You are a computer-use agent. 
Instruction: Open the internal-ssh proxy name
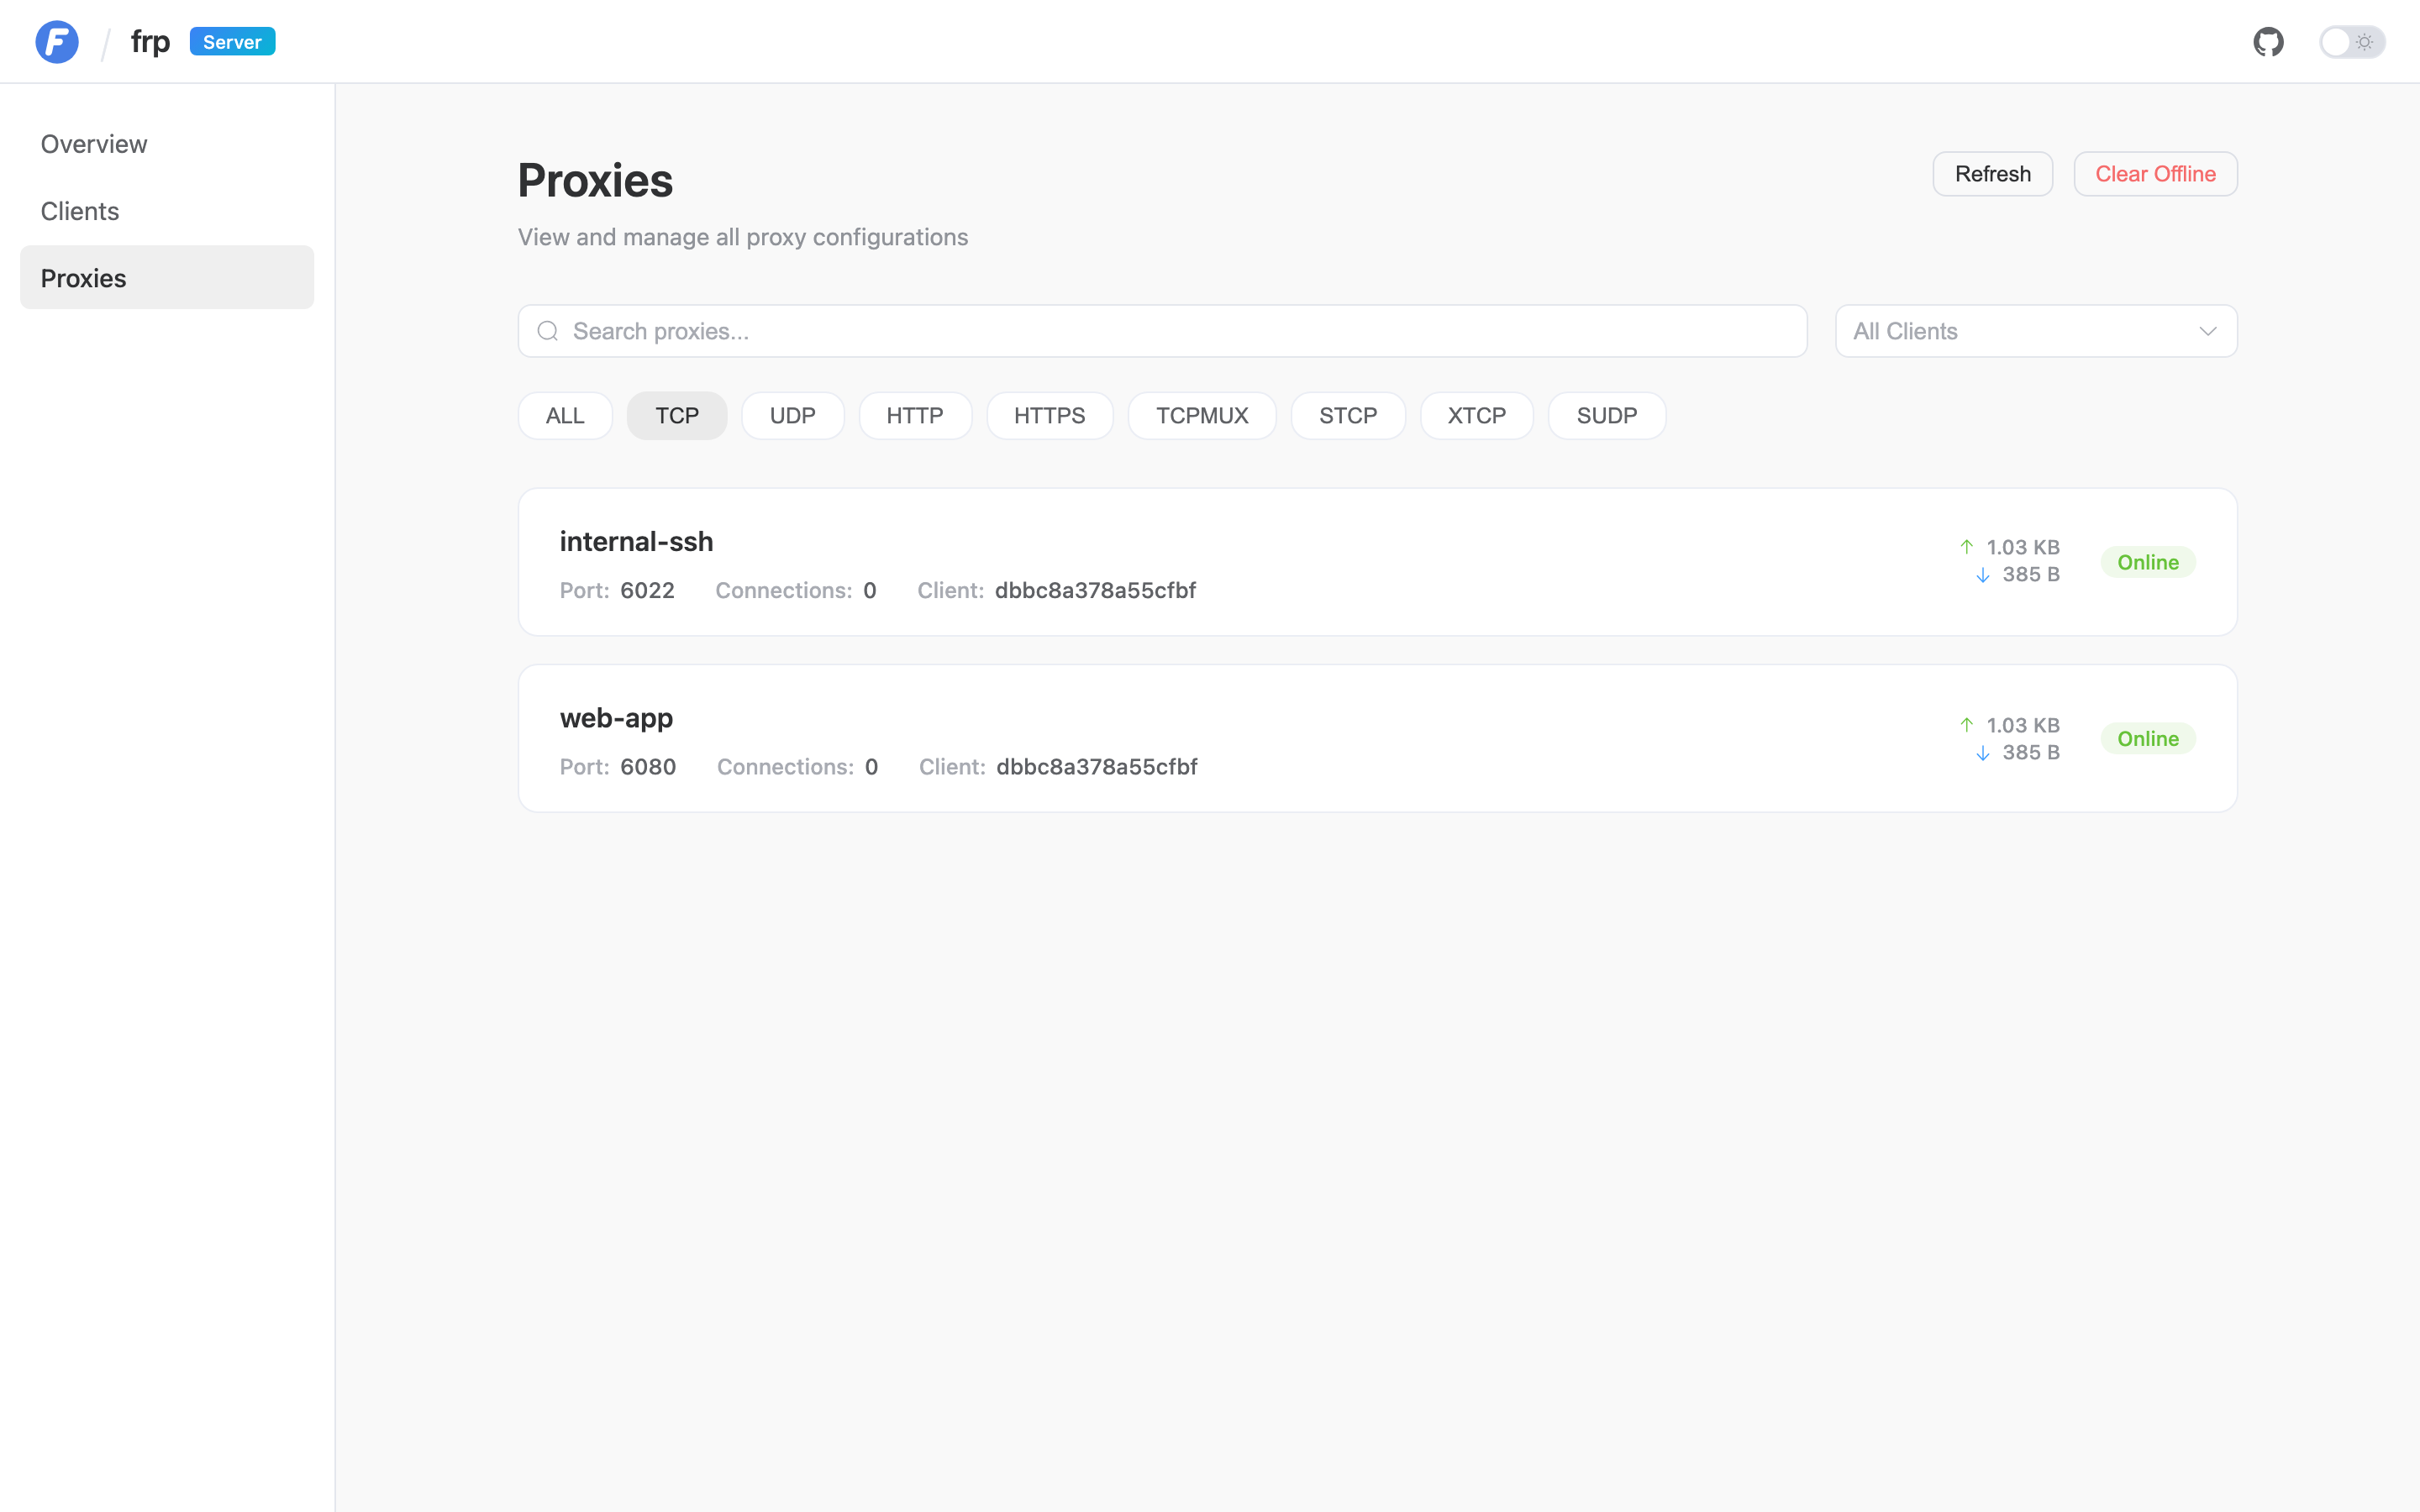click(636, 541)
